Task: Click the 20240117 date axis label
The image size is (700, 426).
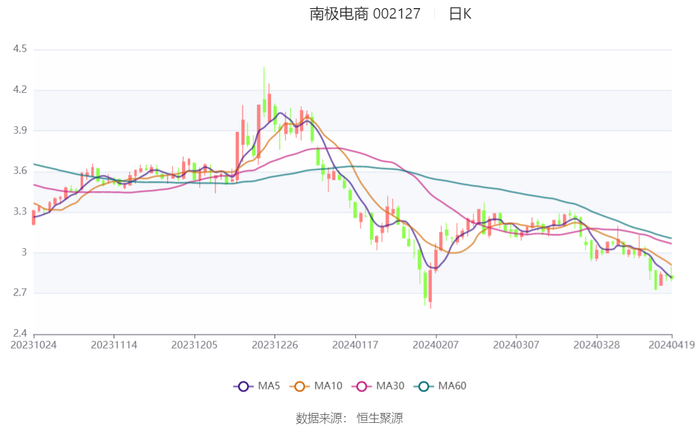Action: (x=355, y=344)
